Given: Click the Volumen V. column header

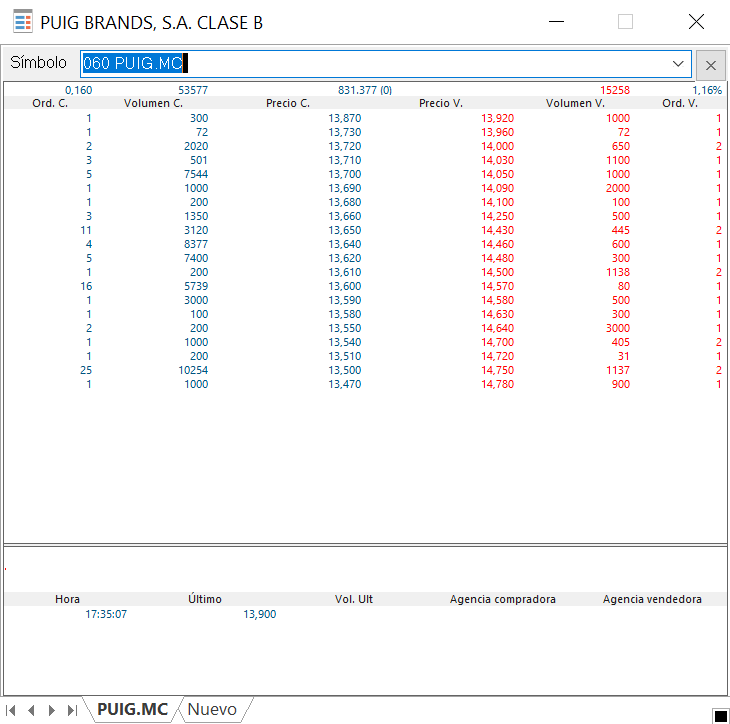Looking at the screenshot, I should (x=575, y=103).
